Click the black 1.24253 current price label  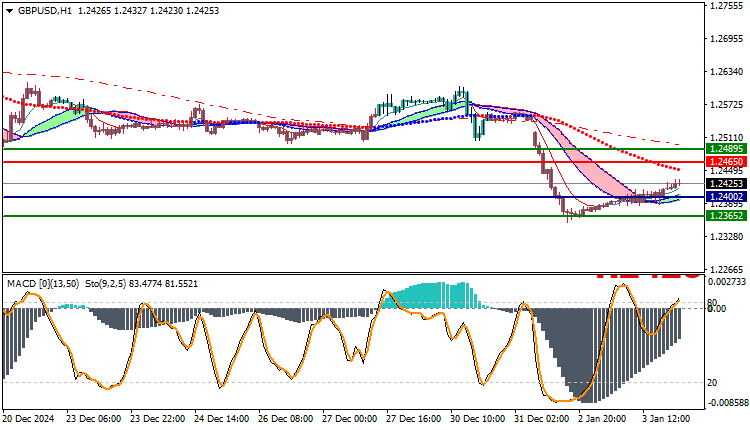pos(726,184)
